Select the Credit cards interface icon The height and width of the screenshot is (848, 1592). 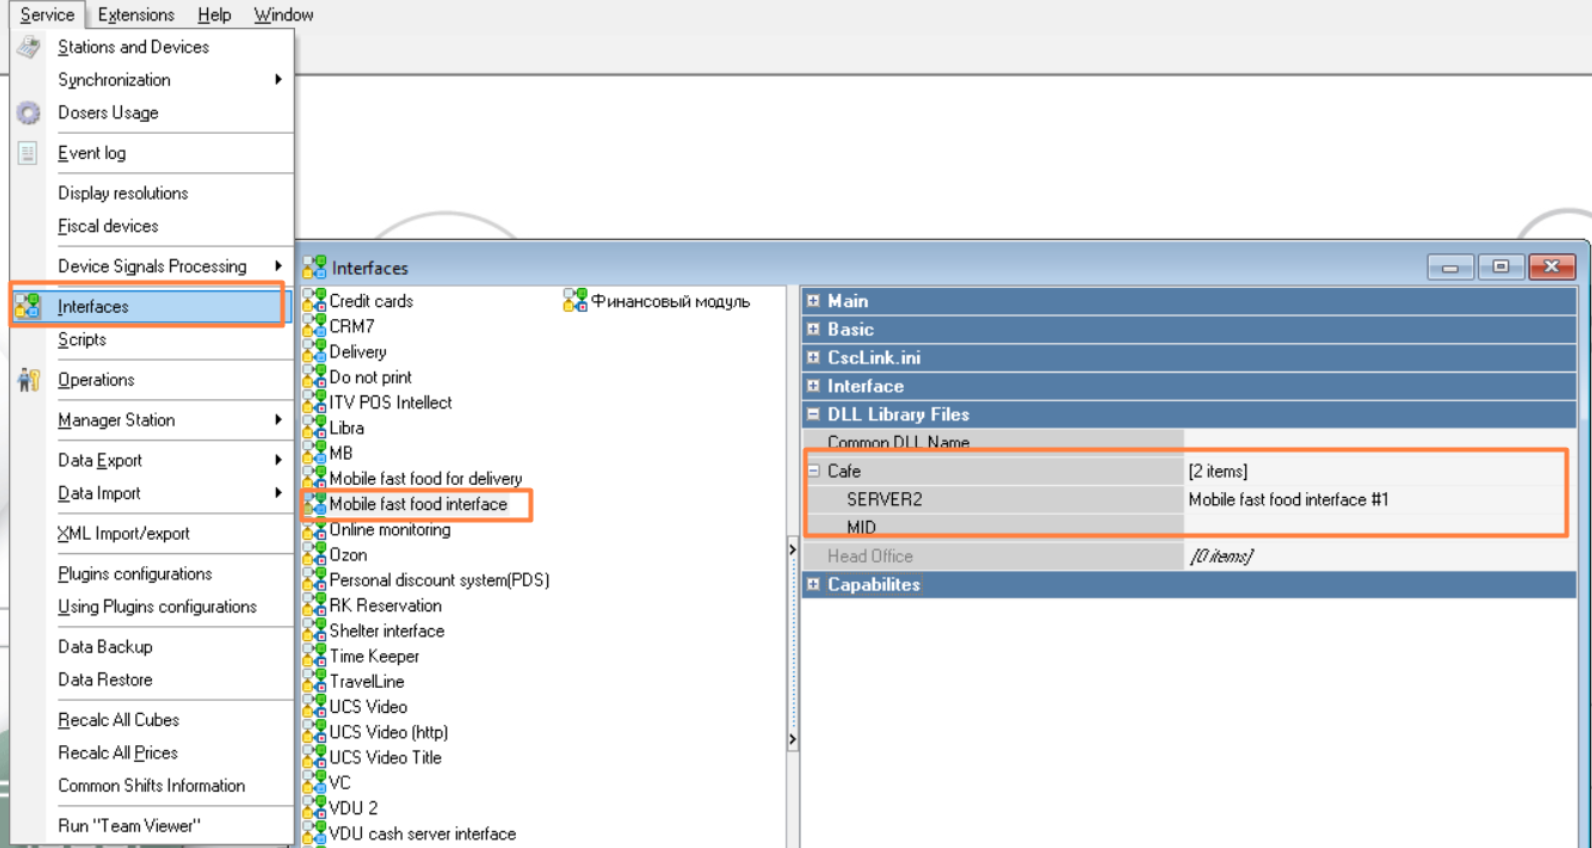coord(314,301)
